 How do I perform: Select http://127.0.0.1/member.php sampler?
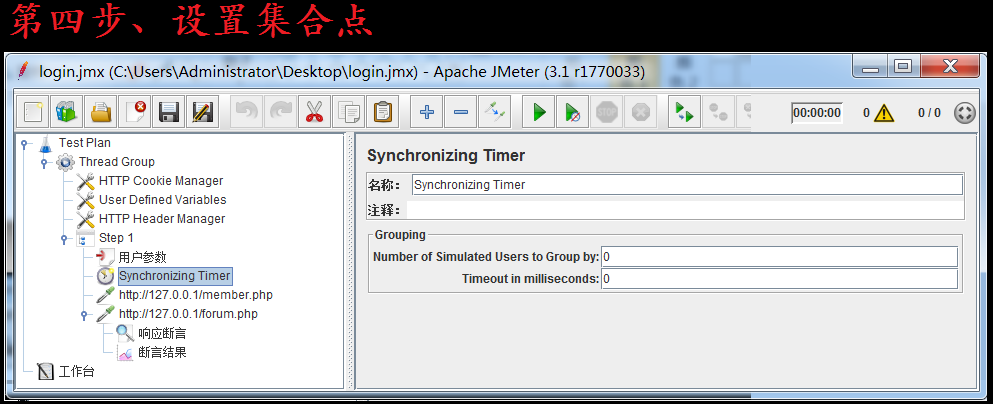(x=196, y=294)
